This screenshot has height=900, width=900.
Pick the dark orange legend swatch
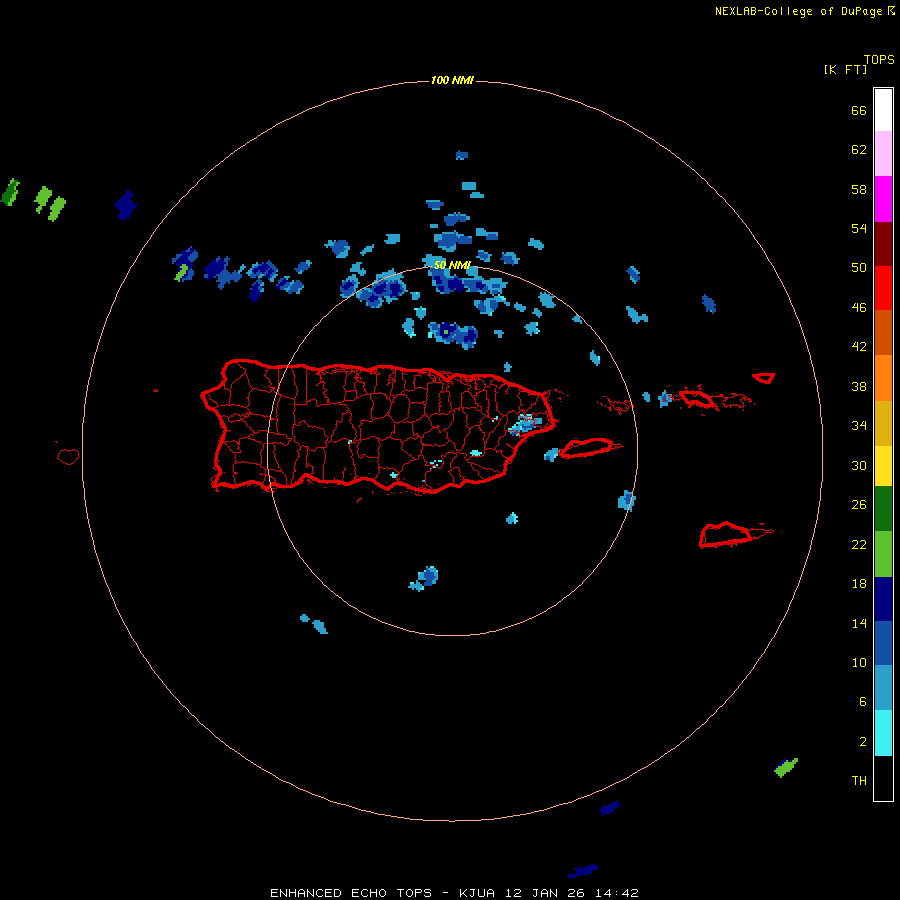(883, 332)
